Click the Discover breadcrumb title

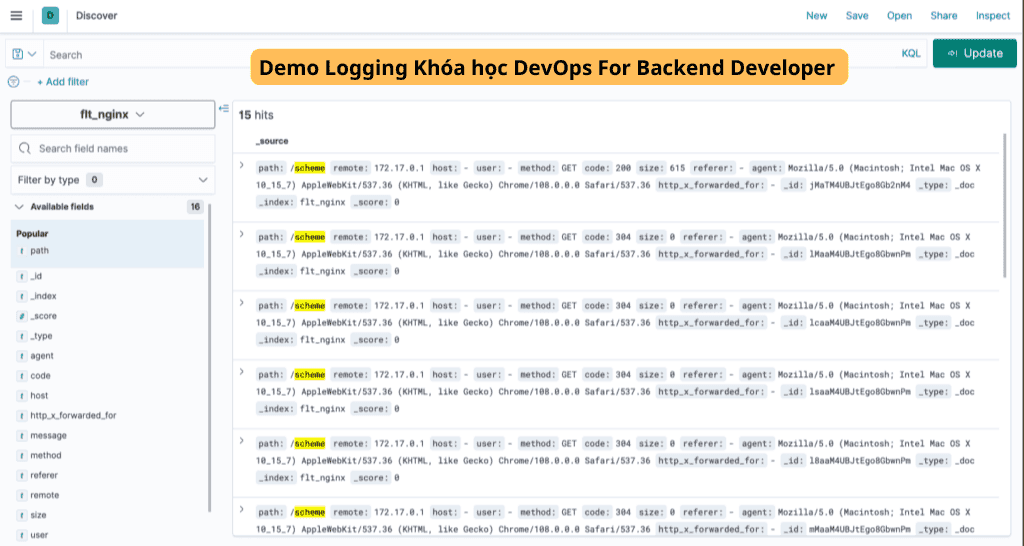coord(97,16)
